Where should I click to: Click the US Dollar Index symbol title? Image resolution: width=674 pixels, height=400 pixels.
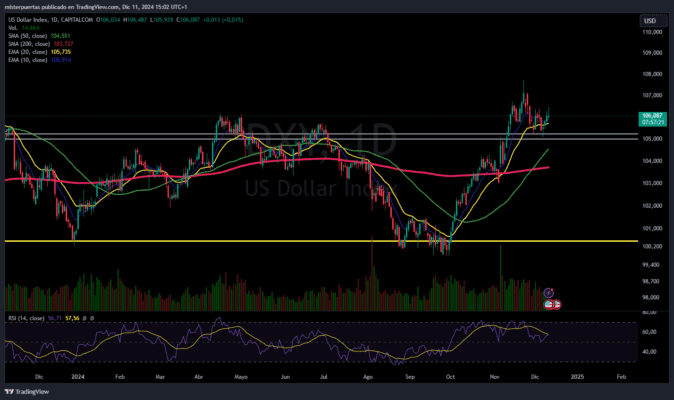(42, 19)
